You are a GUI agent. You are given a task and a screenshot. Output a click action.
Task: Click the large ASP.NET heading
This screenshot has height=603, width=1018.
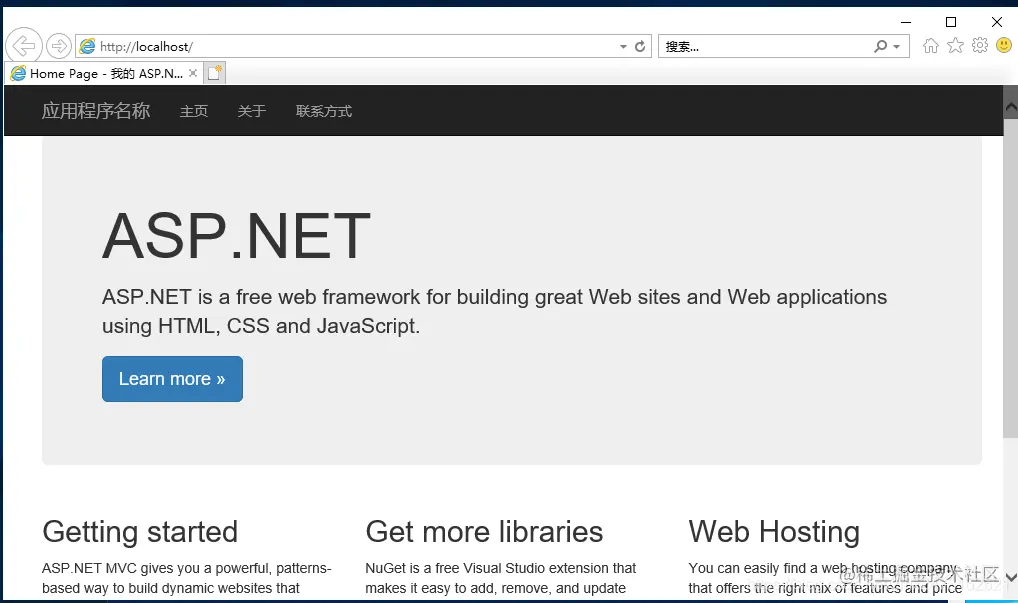point(236,236)
